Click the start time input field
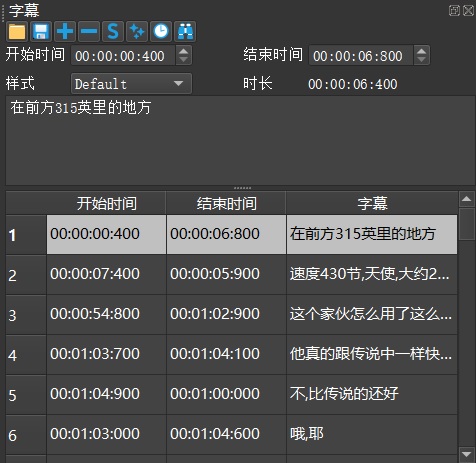 pos(123,56)
